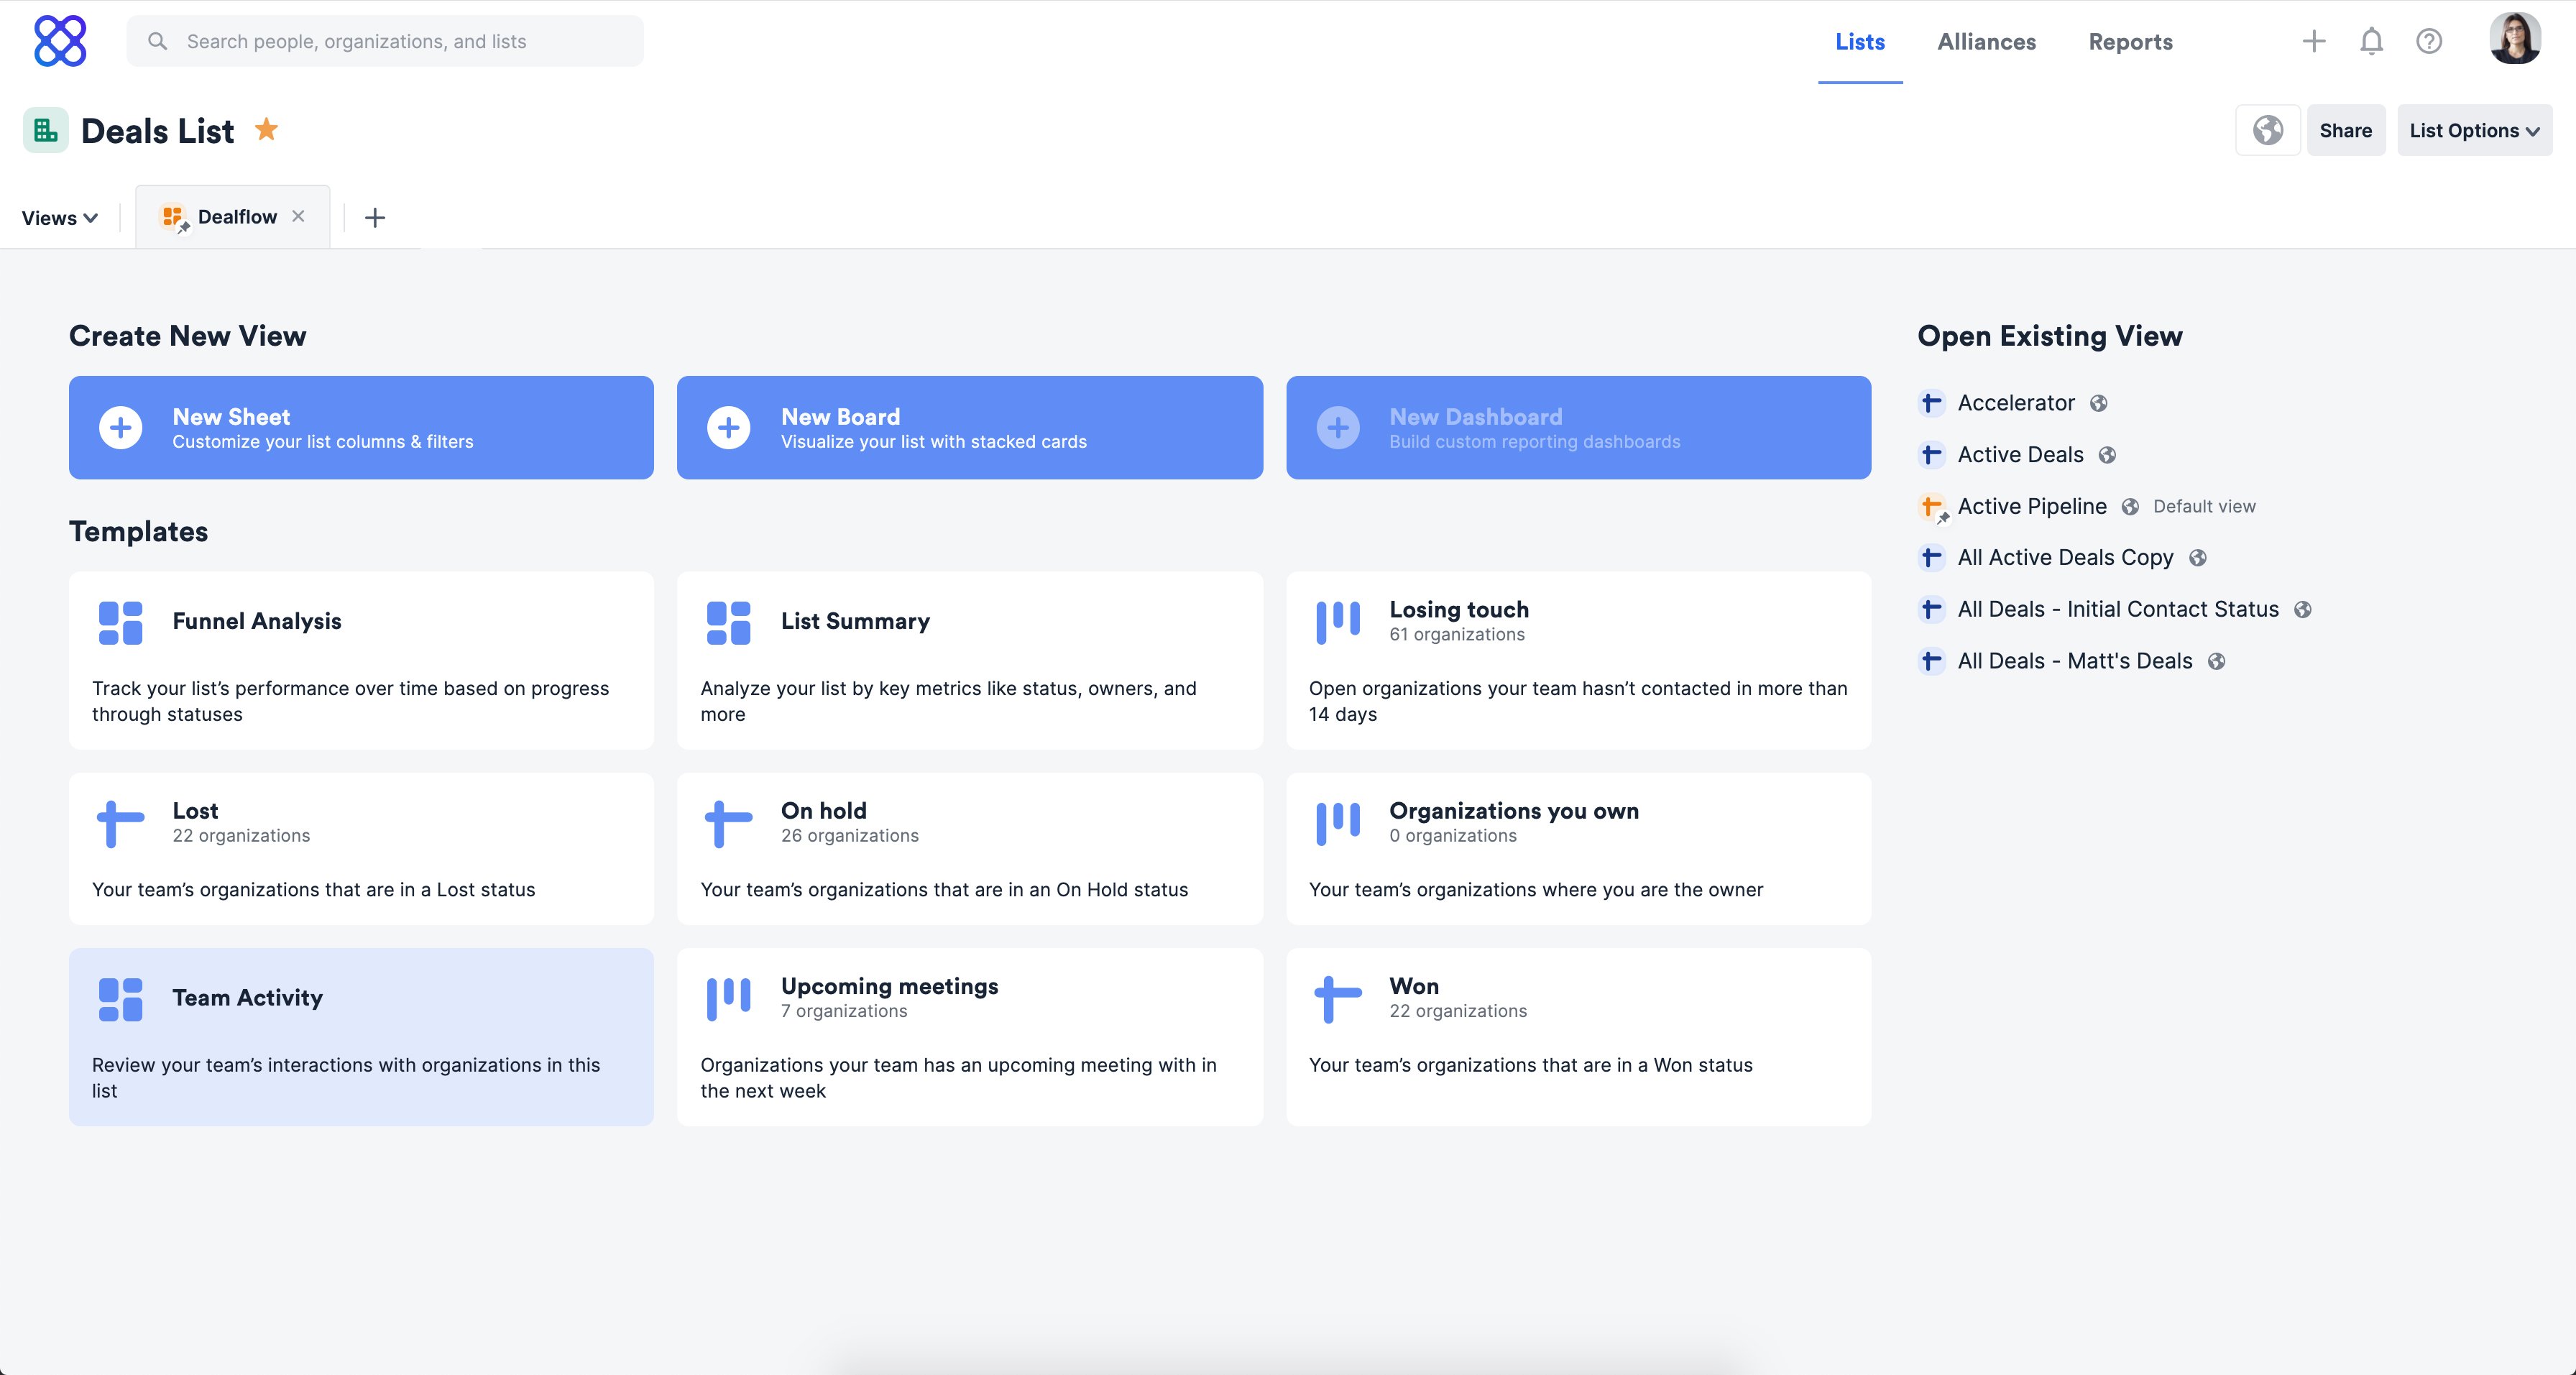The height and width of the screenshot is (1375, 2576).
Task: Click the plus icon in top navigation
Action: [2314, 41]
